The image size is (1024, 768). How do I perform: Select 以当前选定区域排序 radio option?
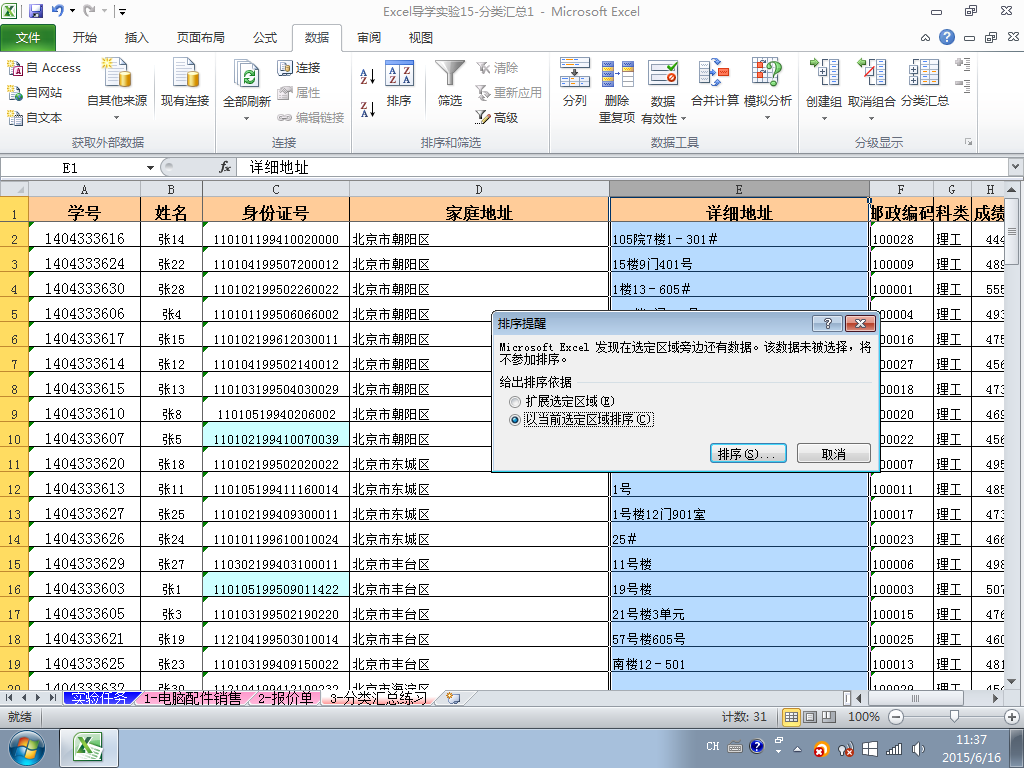point(515,419)
